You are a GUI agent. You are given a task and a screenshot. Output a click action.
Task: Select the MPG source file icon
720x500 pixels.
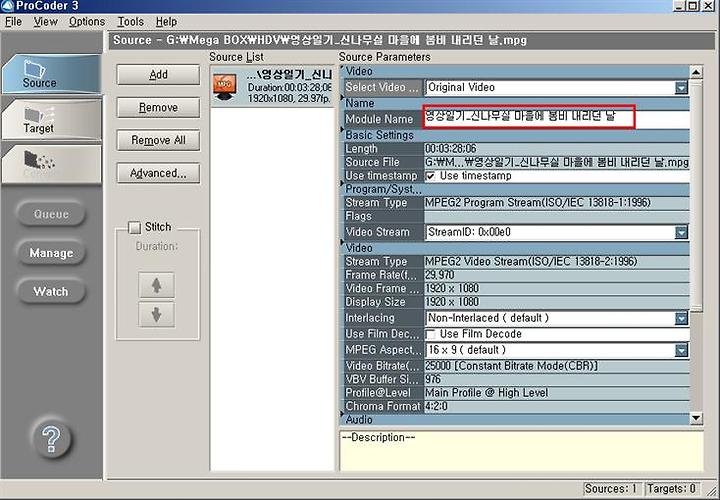point(225,87)
